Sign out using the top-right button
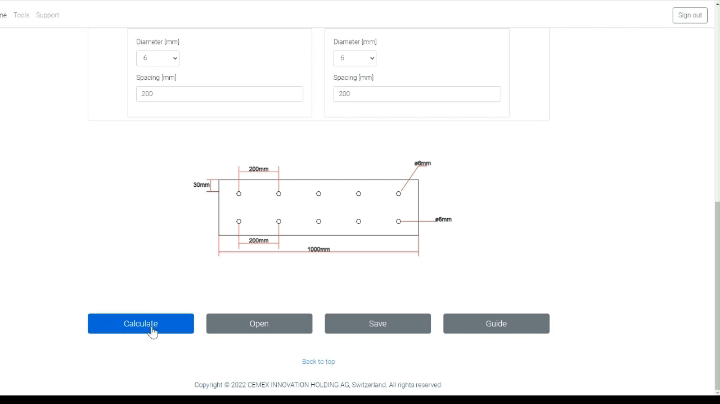Viewport: 720px width, 404px height. point(689,15)
